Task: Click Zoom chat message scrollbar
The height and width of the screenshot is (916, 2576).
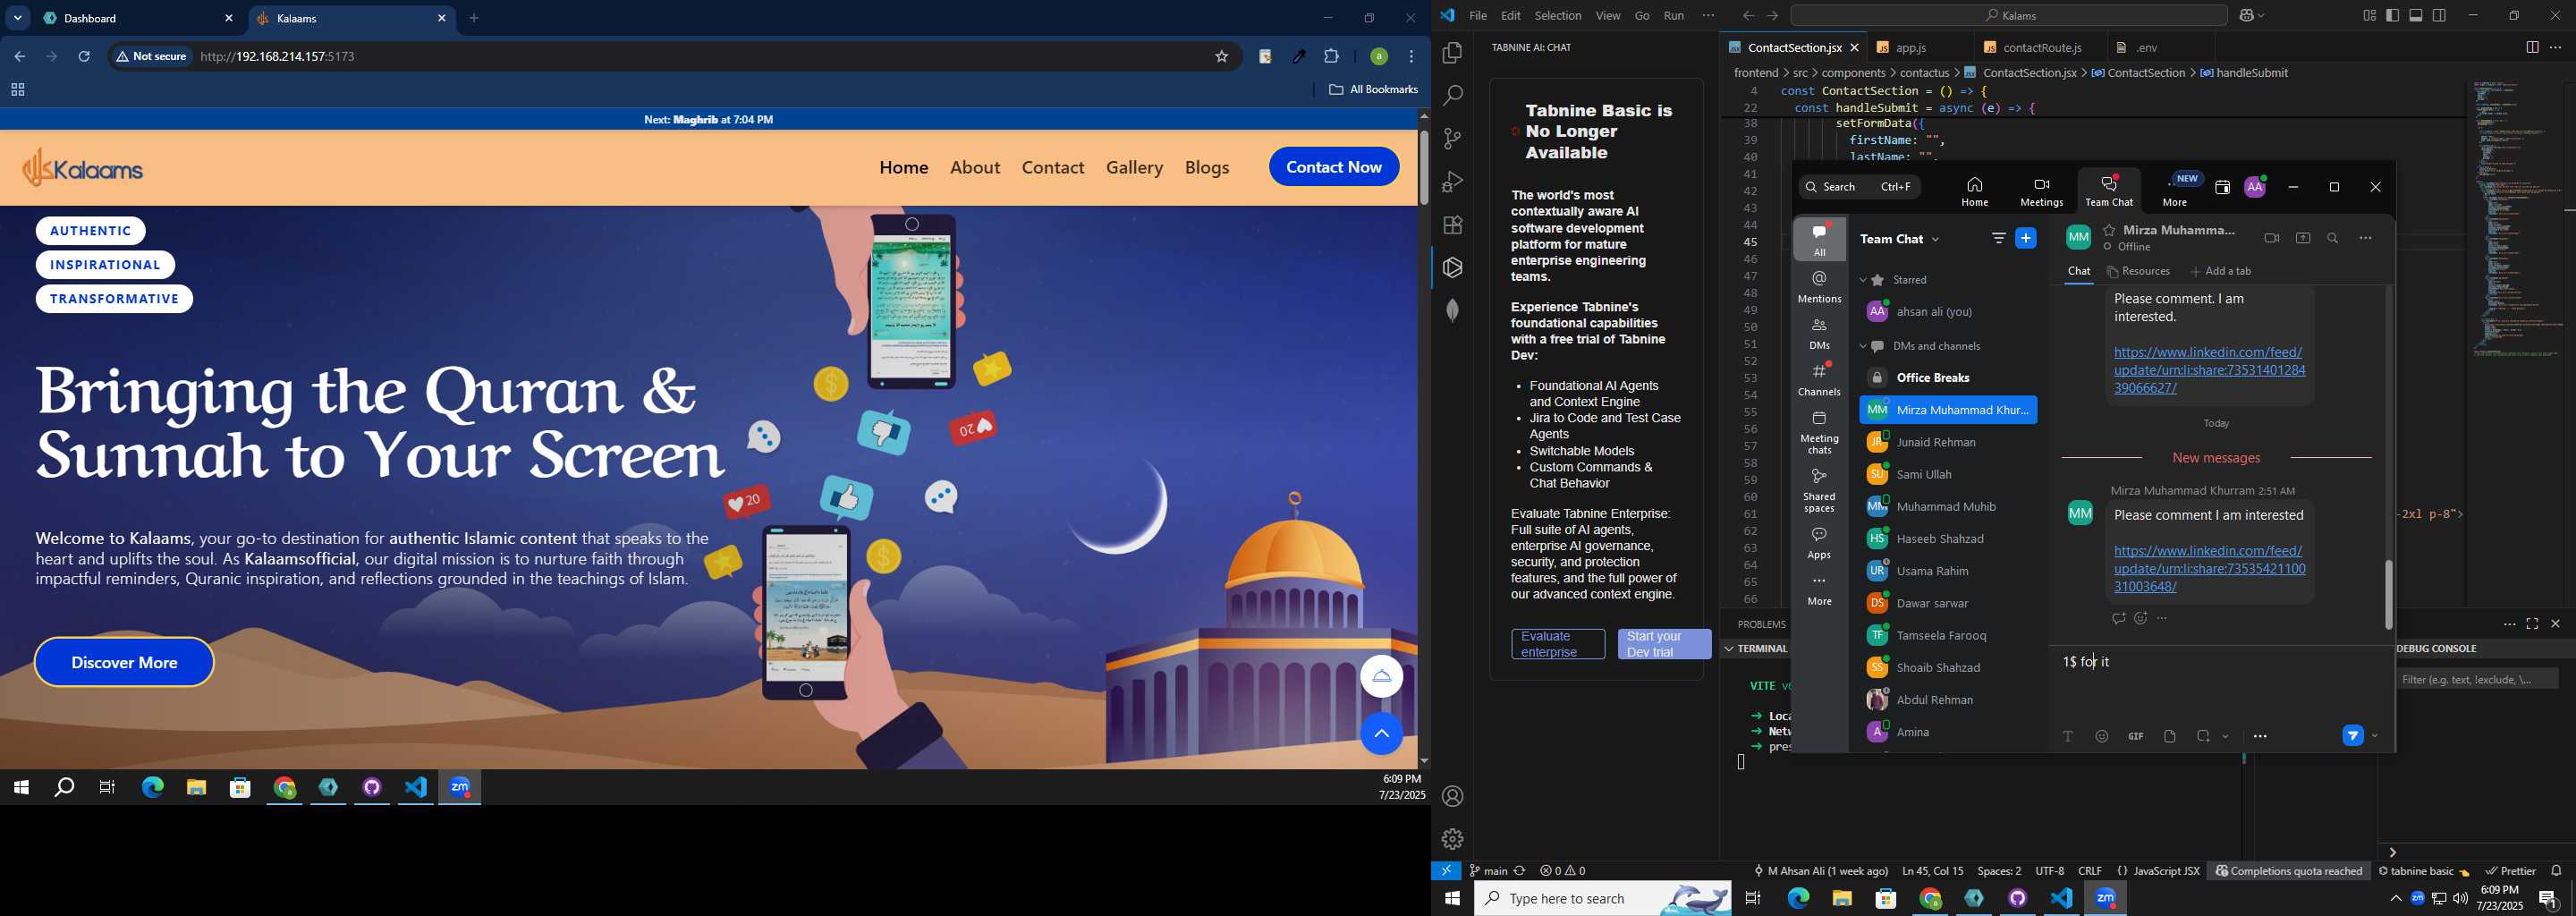Action: click(x=2388, y=594)
